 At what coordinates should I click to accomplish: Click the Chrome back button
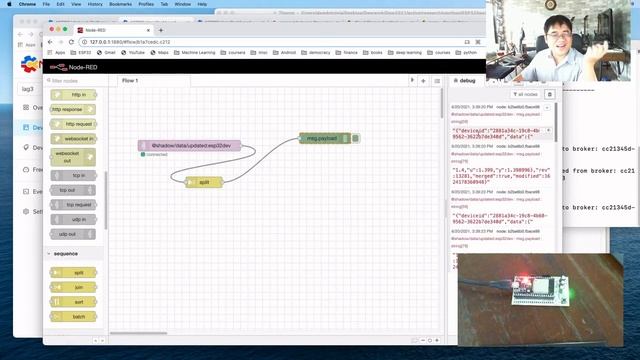coord(50,42)
